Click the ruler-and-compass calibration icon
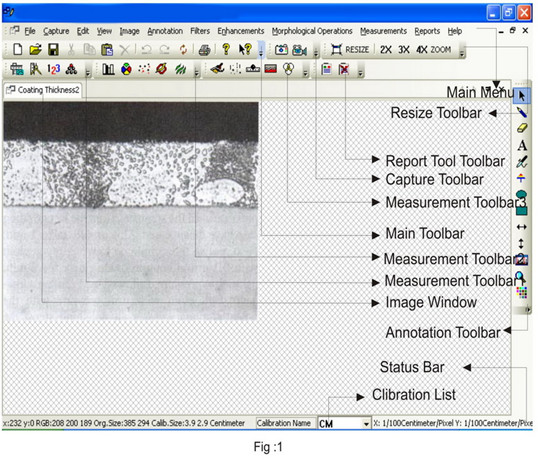 click(x=35, y=70)
